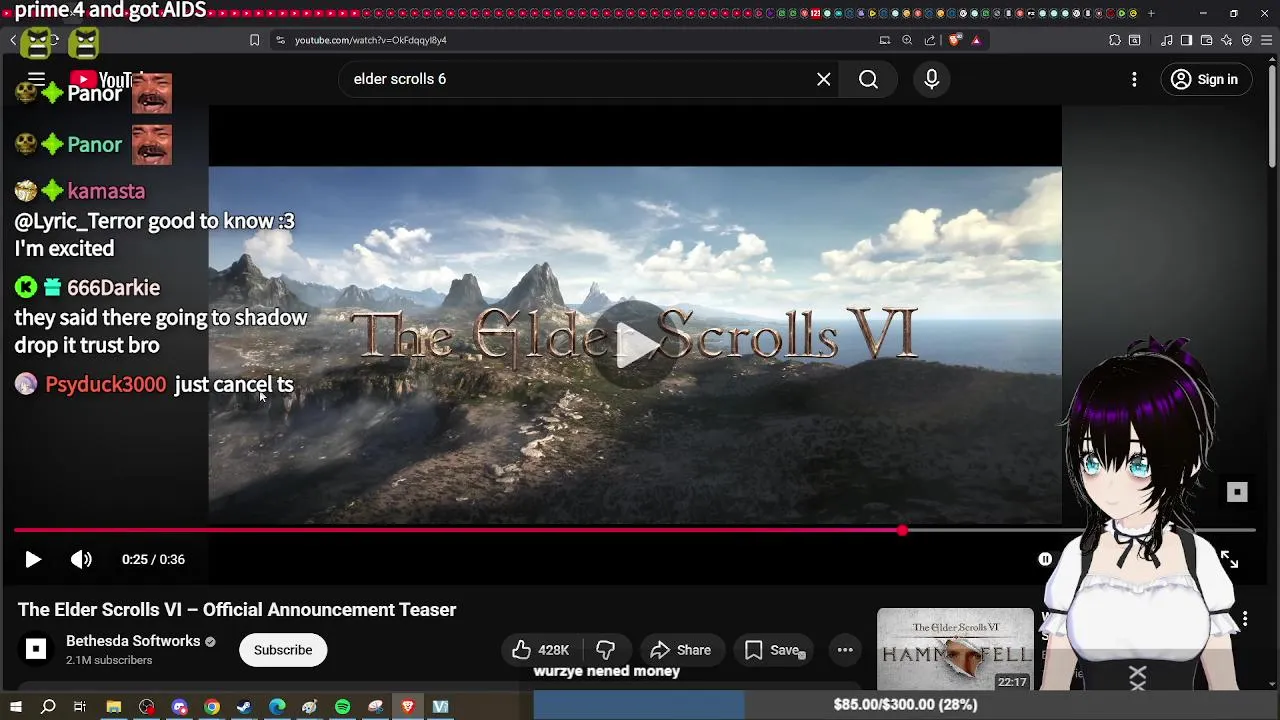Enter fullscreen mode for the video
The image size is (1280, 720).
(1229, 560)
